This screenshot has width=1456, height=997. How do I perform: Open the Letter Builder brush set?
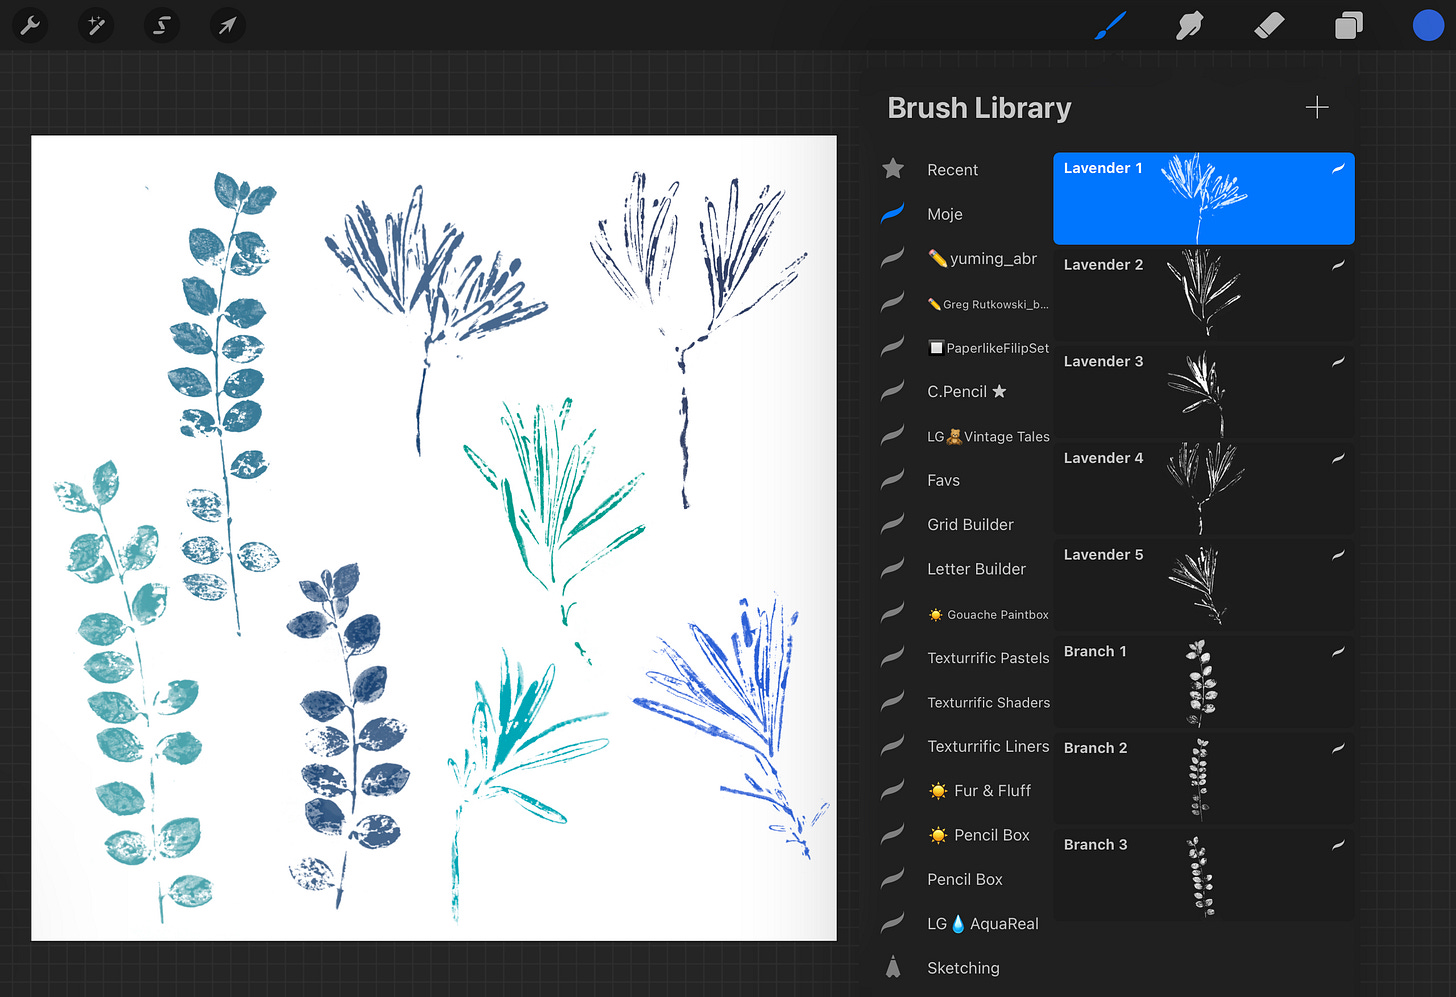point(976,569)
